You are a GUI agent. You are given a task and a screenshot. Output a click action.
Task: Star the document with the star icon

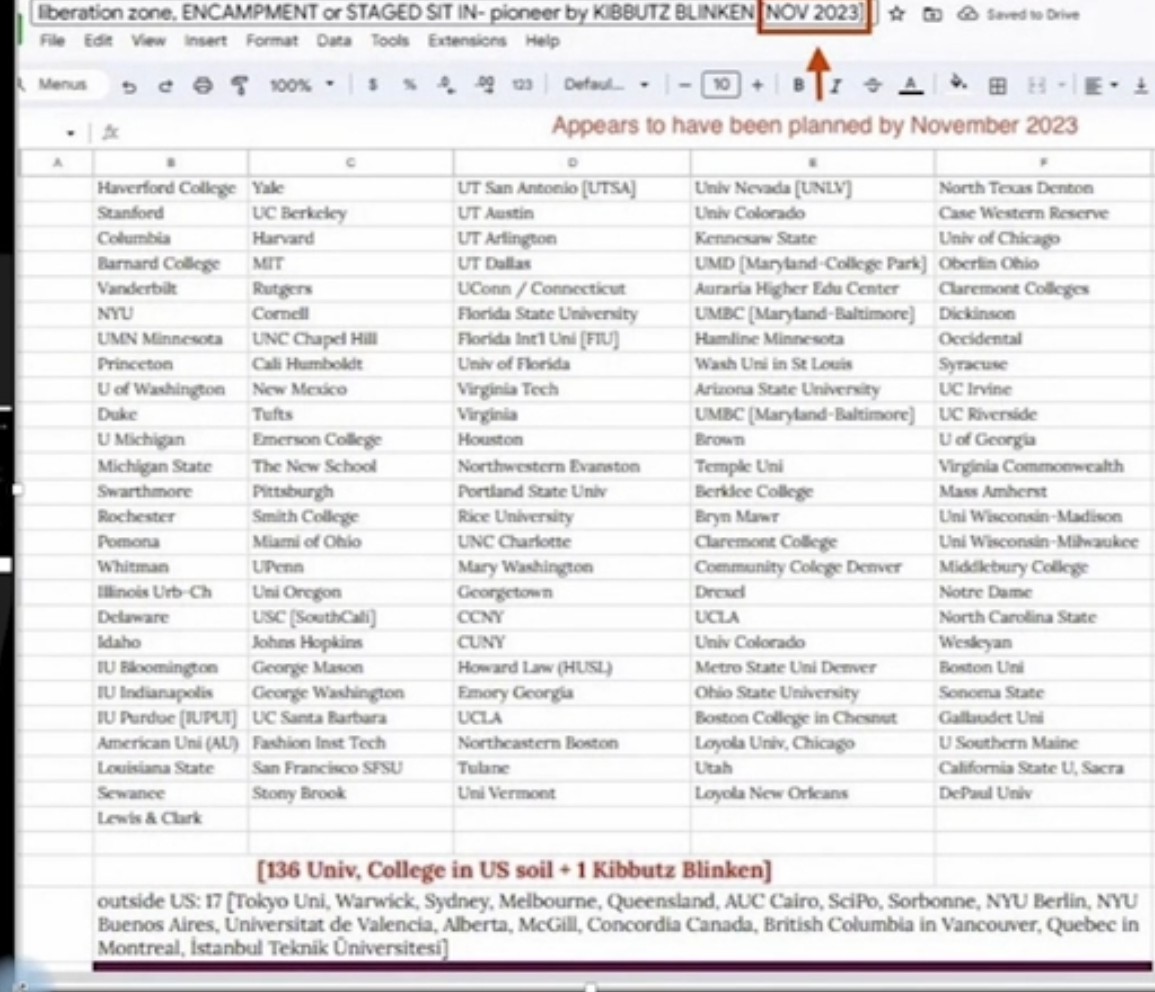896,14
